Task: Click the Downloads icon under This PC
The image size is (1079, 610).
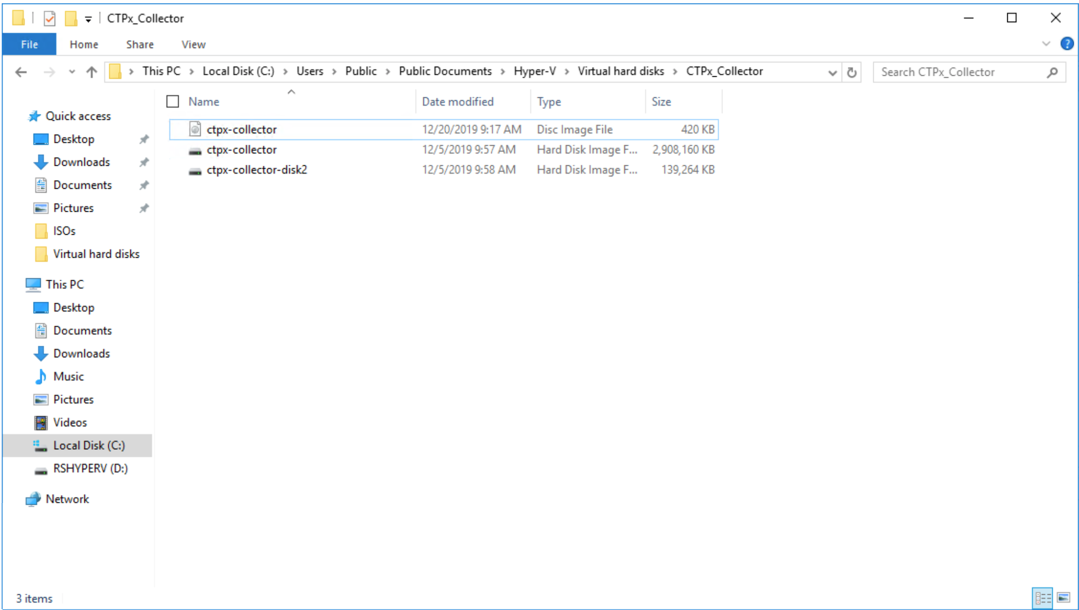Action: [41, 354]
